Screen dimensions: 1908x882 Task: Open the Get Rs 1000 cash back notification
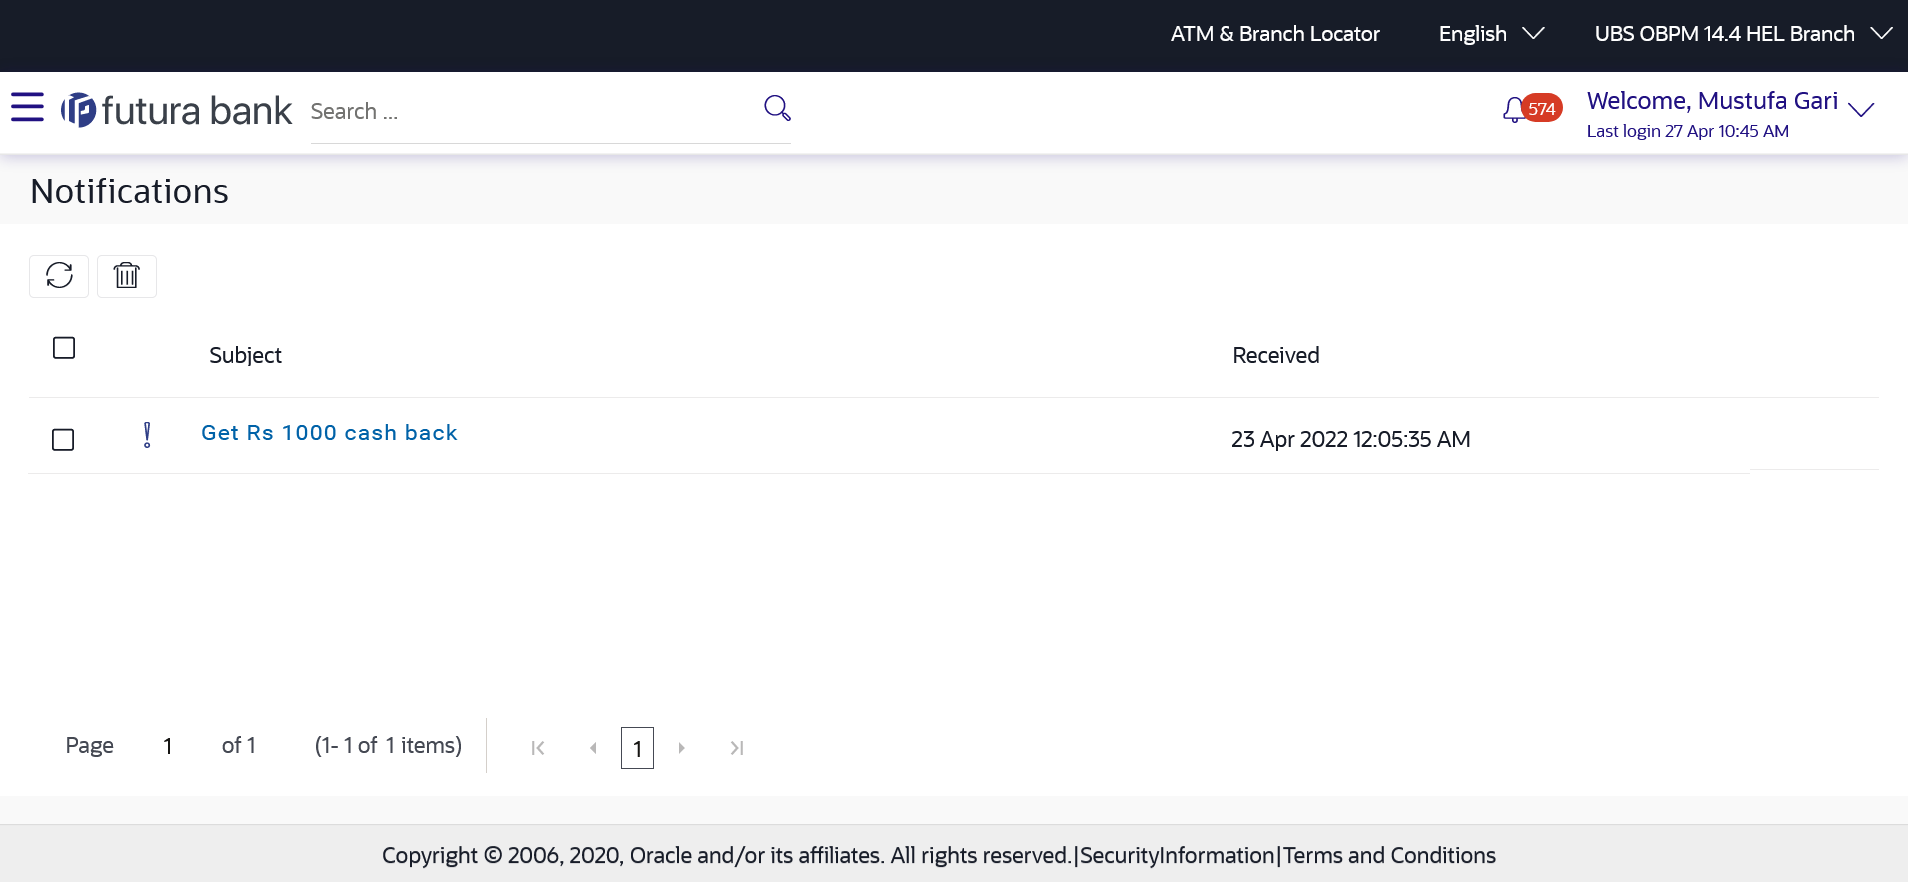point(329,433)
